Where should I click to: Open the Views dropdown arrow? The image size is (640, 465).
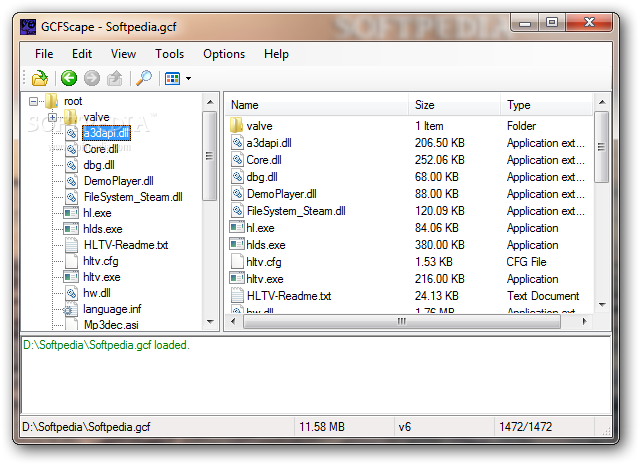[x=188, y=78]
